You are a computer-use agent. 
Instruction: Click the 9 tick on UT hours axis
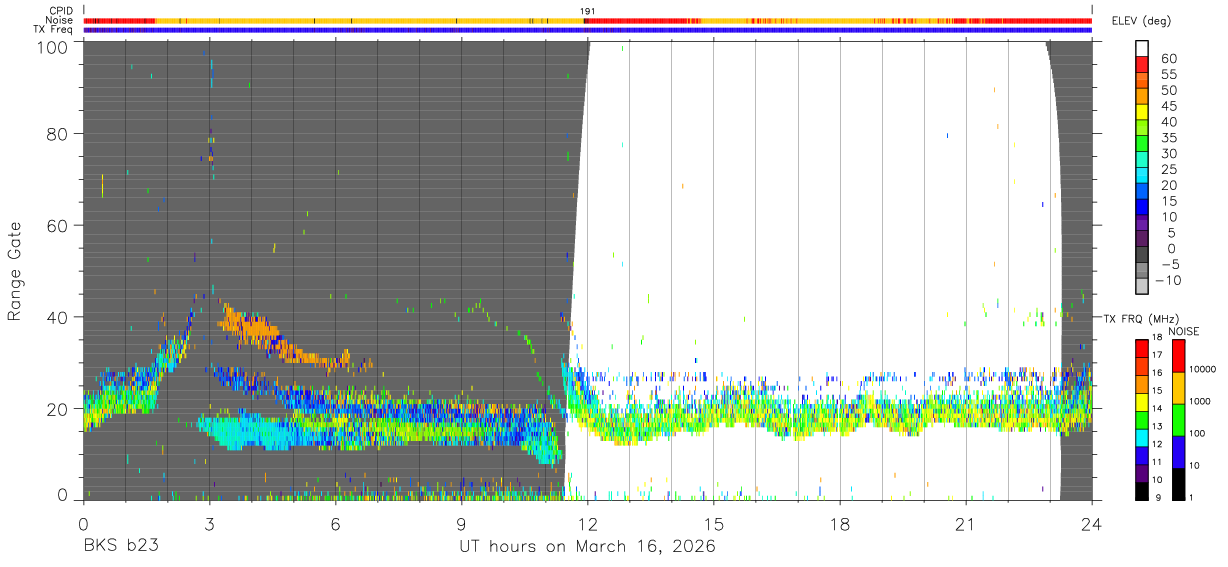point(461,523)
